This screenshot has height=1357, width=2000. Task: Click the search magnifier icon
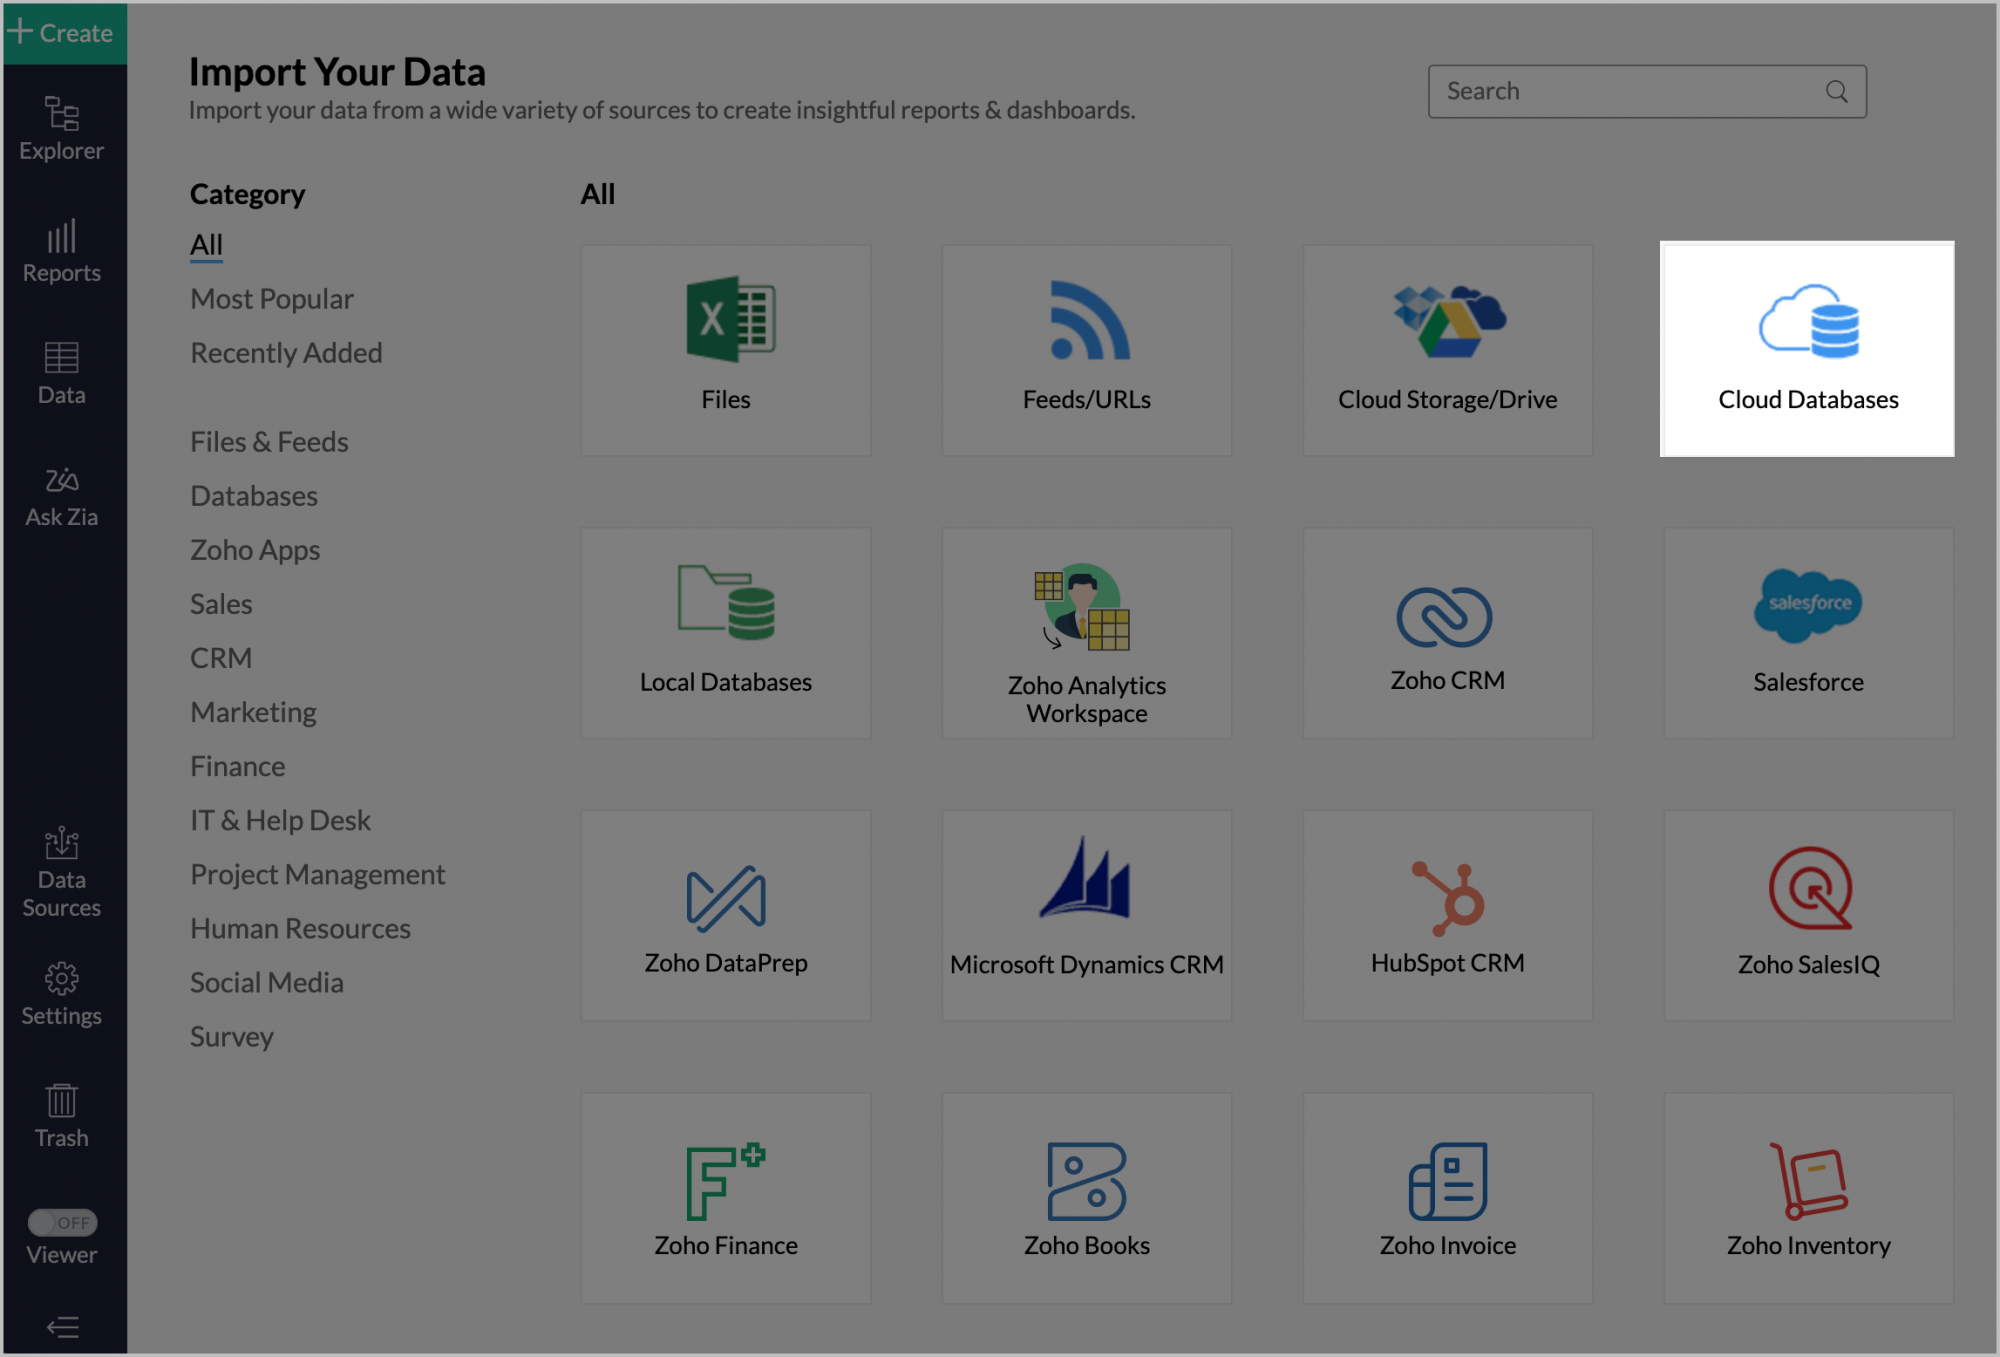coord(1836,91)
